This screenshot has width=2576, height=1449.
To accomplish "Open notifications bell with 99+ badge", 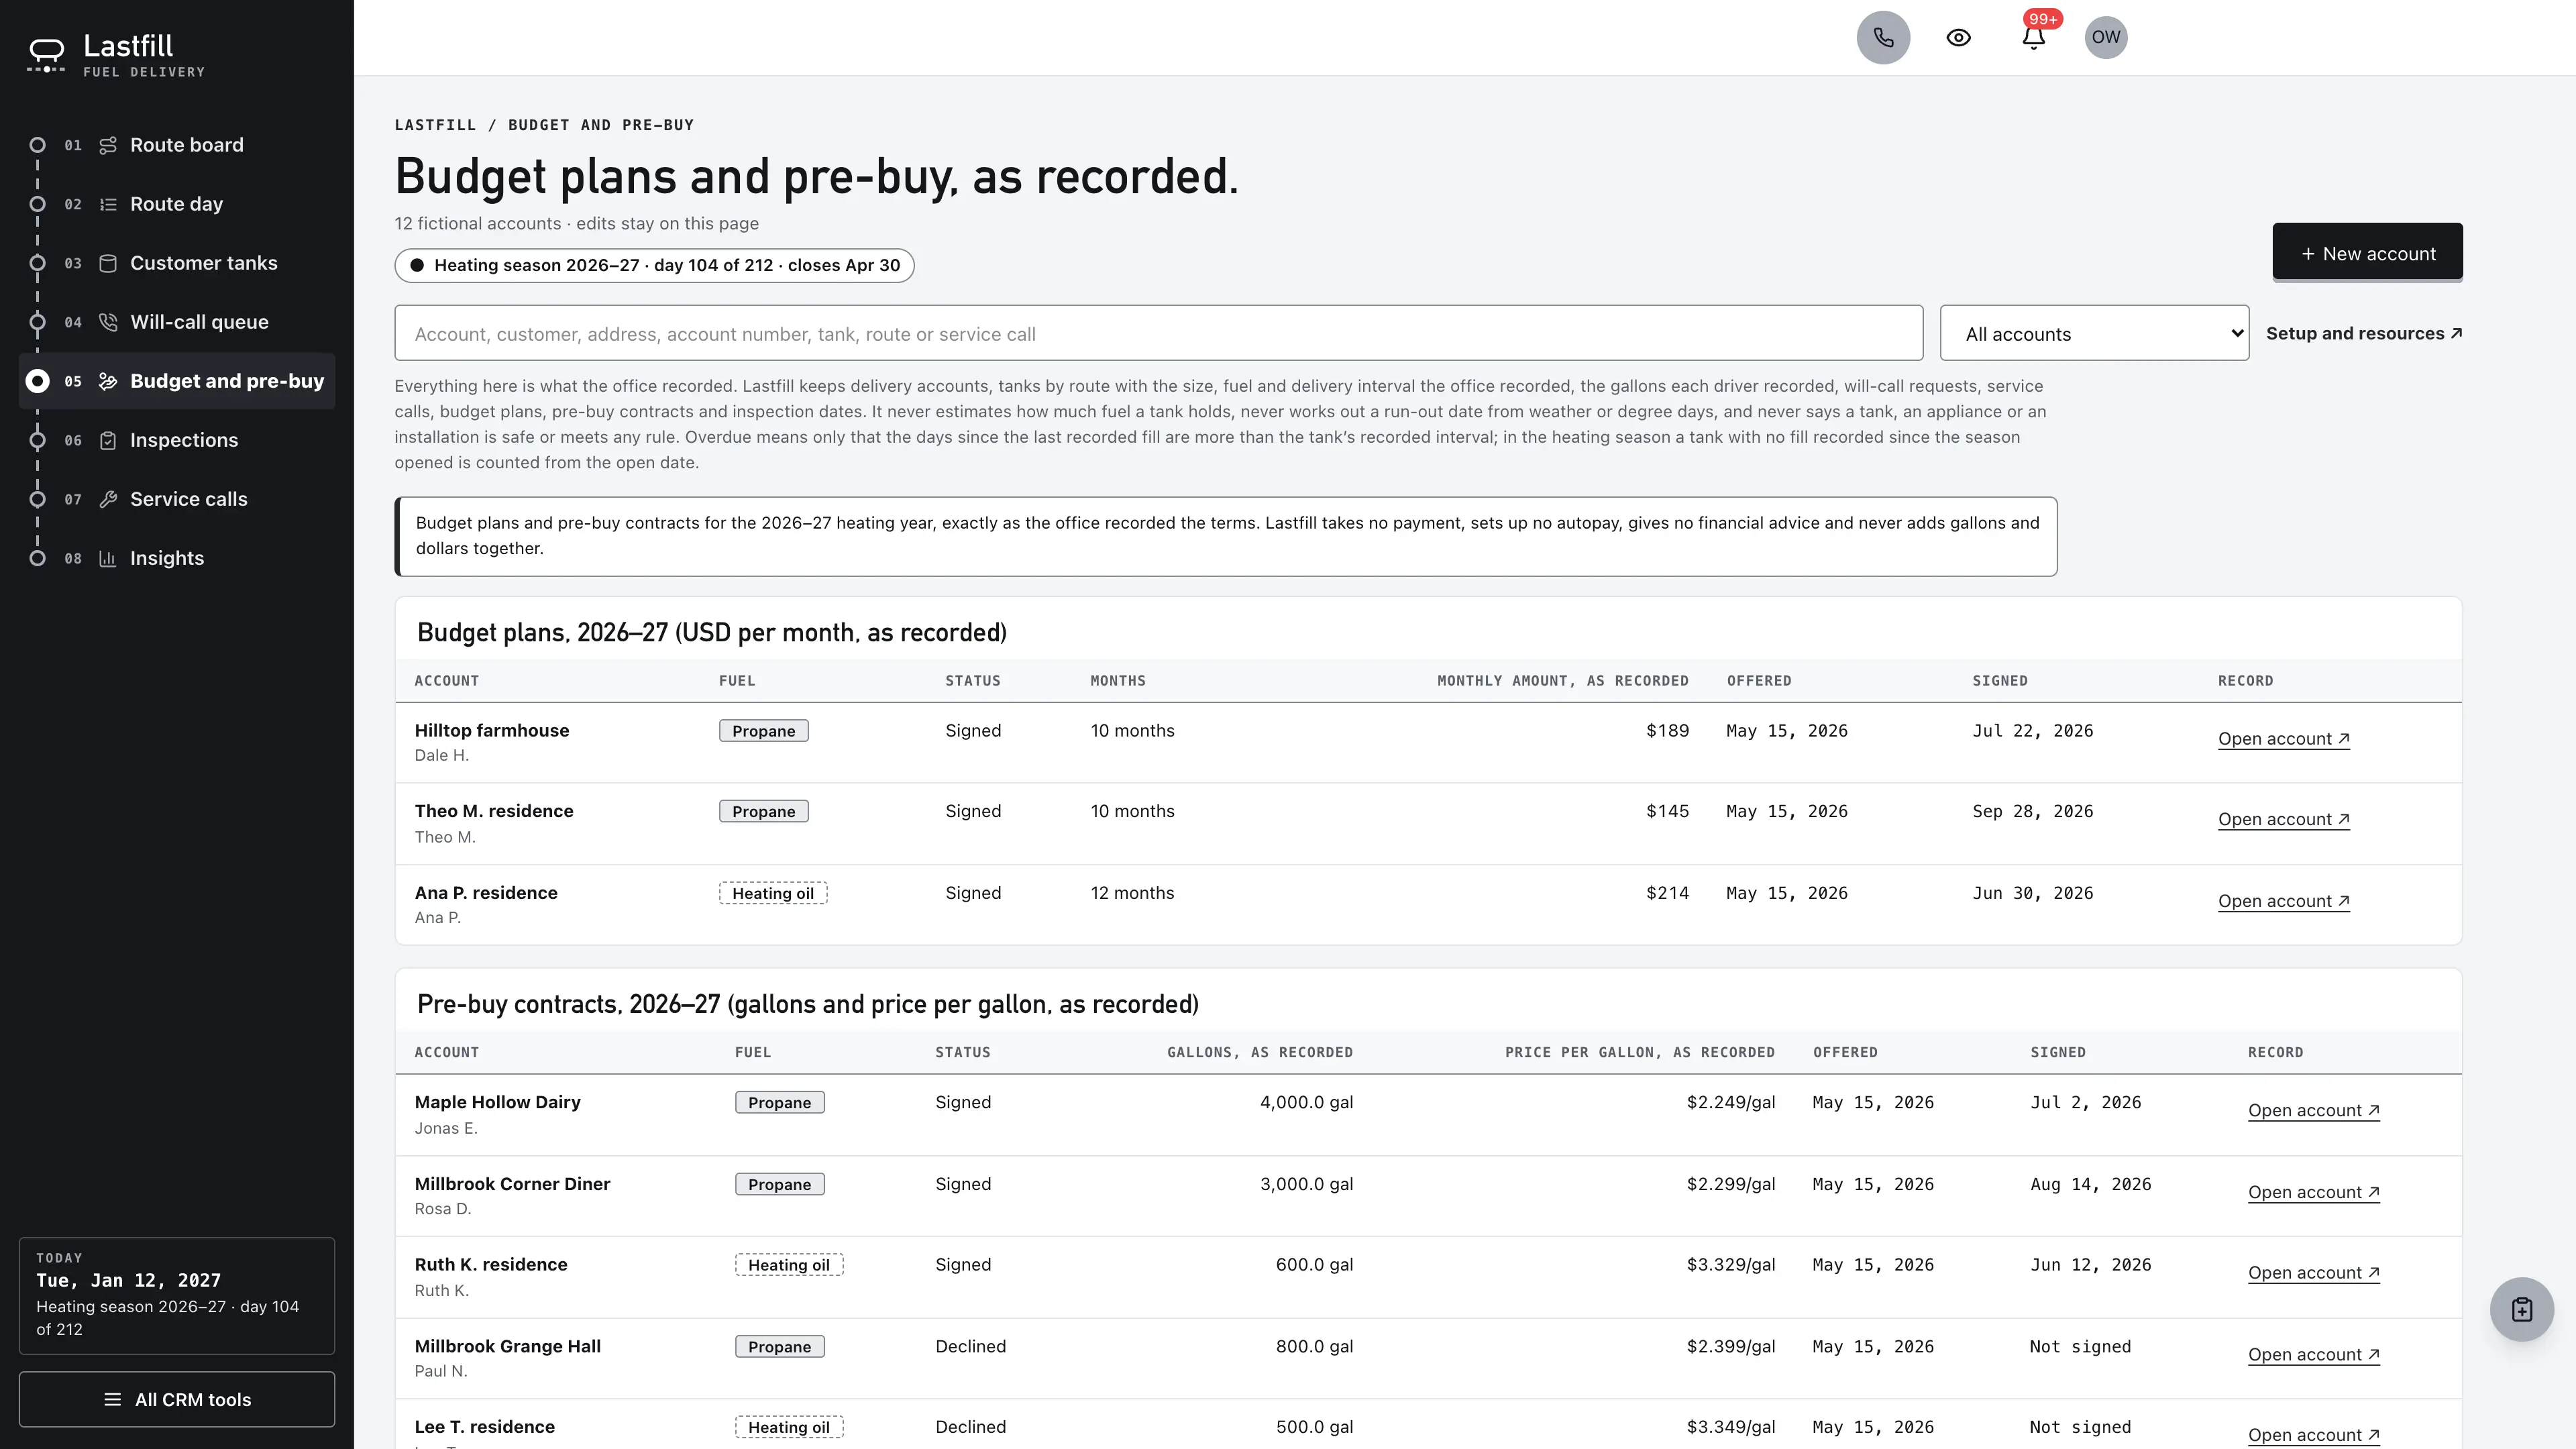I will [x=2033, y=38].
